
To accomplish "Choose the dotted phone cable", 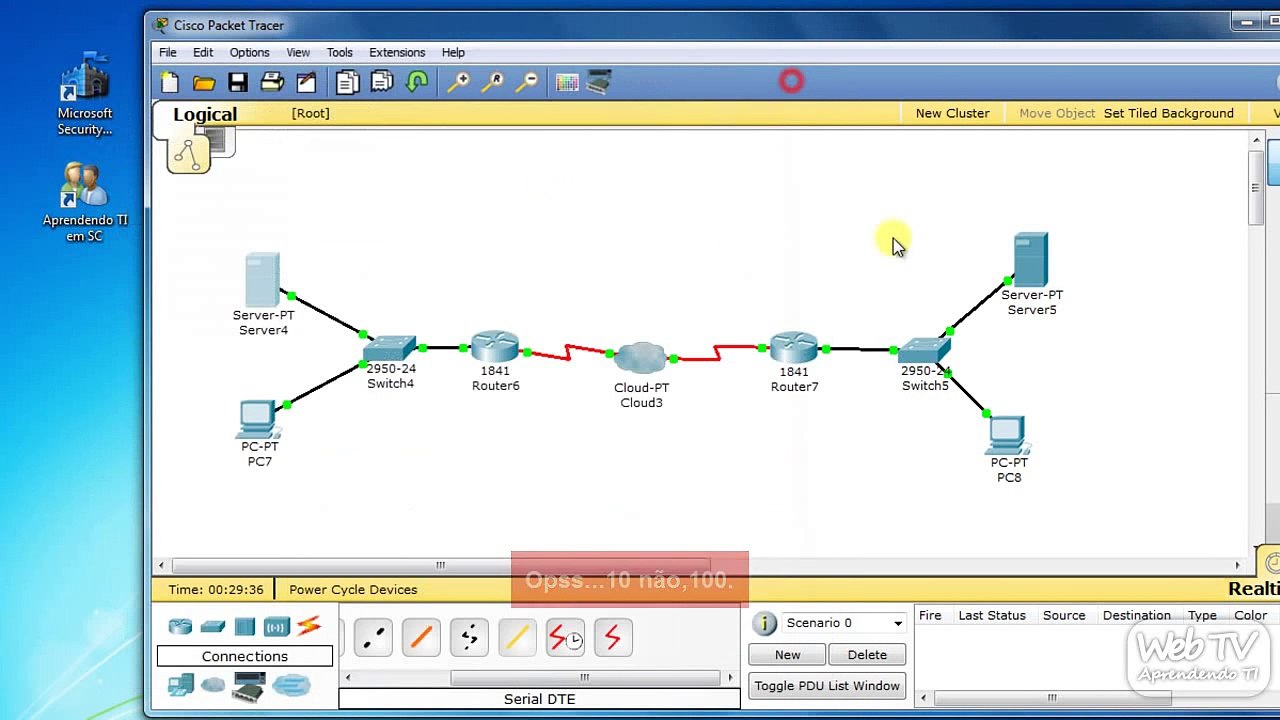I will click(x=469, y=638).
